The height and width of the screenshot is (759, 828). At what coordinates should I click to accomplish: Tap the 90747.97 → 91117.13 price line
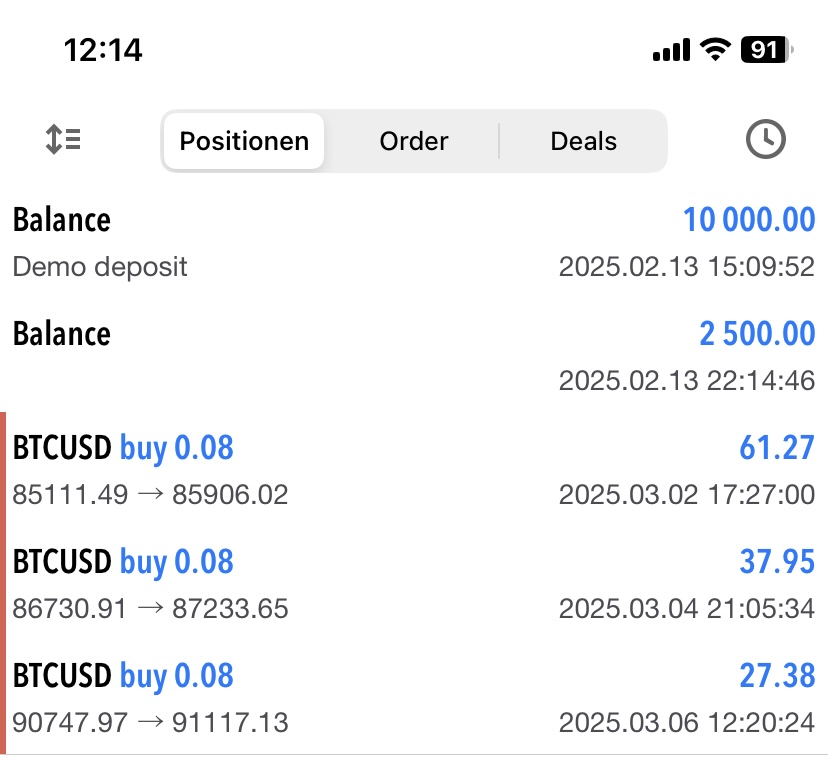coord(150,722)
